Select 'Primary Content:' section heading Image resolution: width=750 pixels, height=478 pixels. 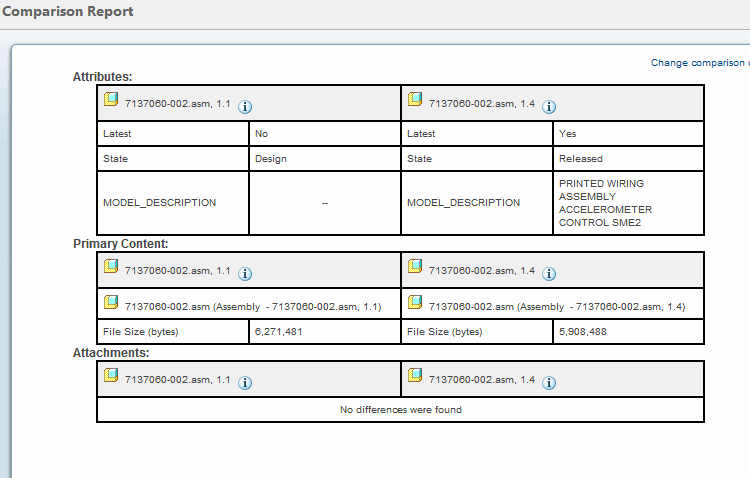pos(121,244)
